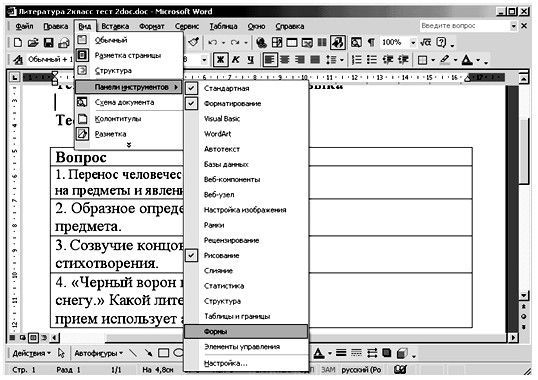The width and height of the screenshot is (538, 380).
Task: Show paragraph marks (¶) icon
Action: (371, 43)
